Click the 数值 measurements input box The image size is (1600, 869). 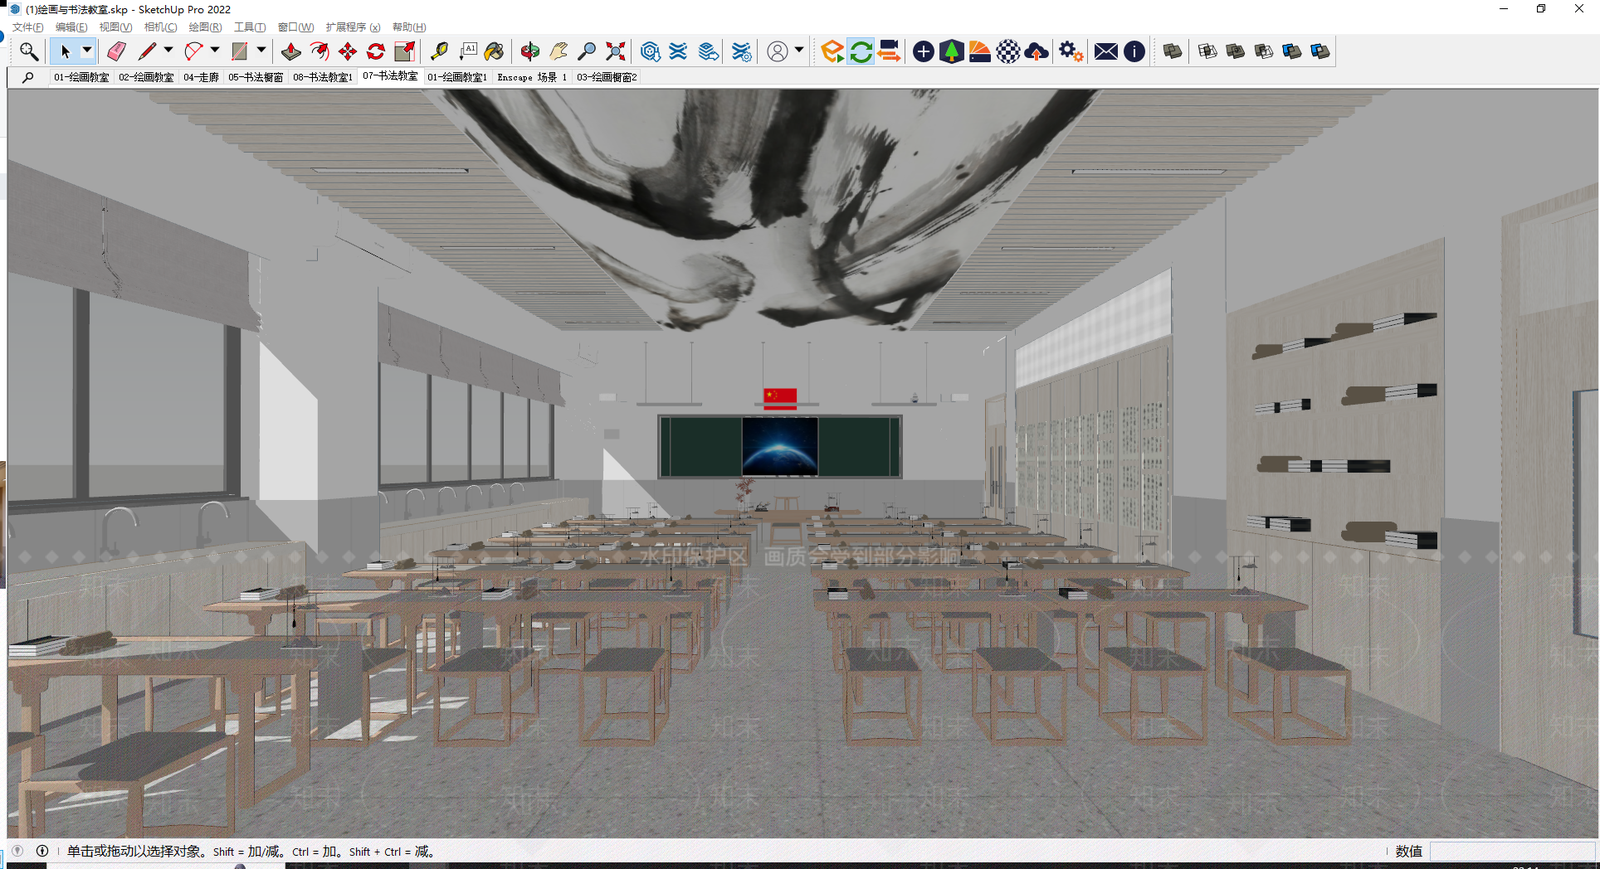point(1512,851)
